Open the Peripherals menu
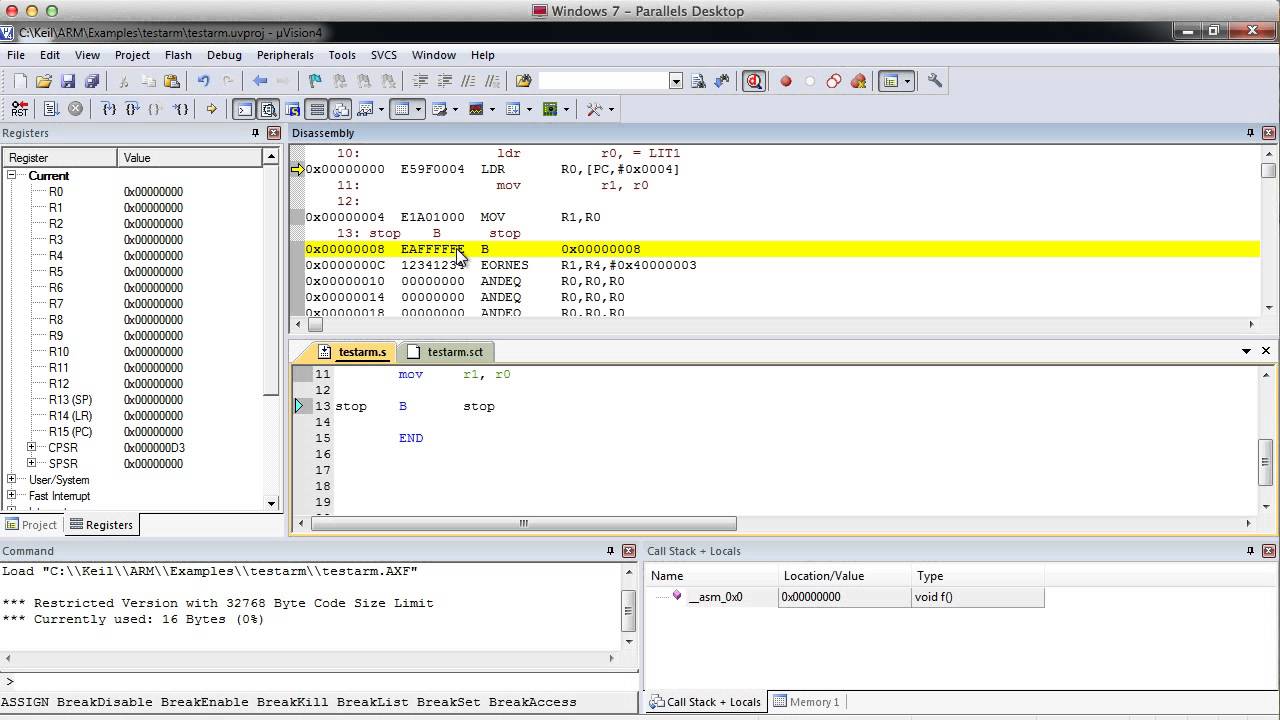The width and height of the screenshot is (1280, 720). pyautogui.click(x=285, y=55)
